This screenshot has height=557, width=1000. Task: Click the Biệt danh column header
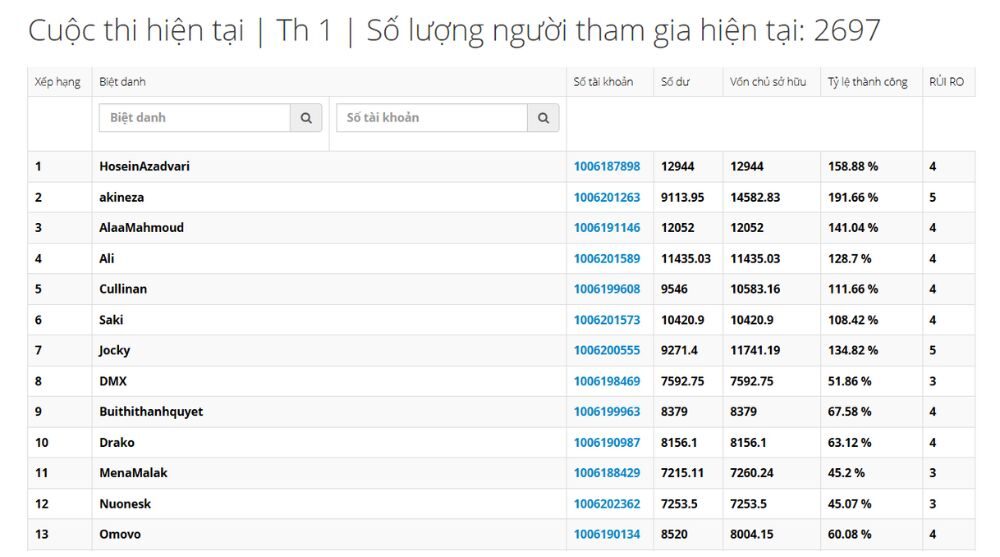pos(122,82)
